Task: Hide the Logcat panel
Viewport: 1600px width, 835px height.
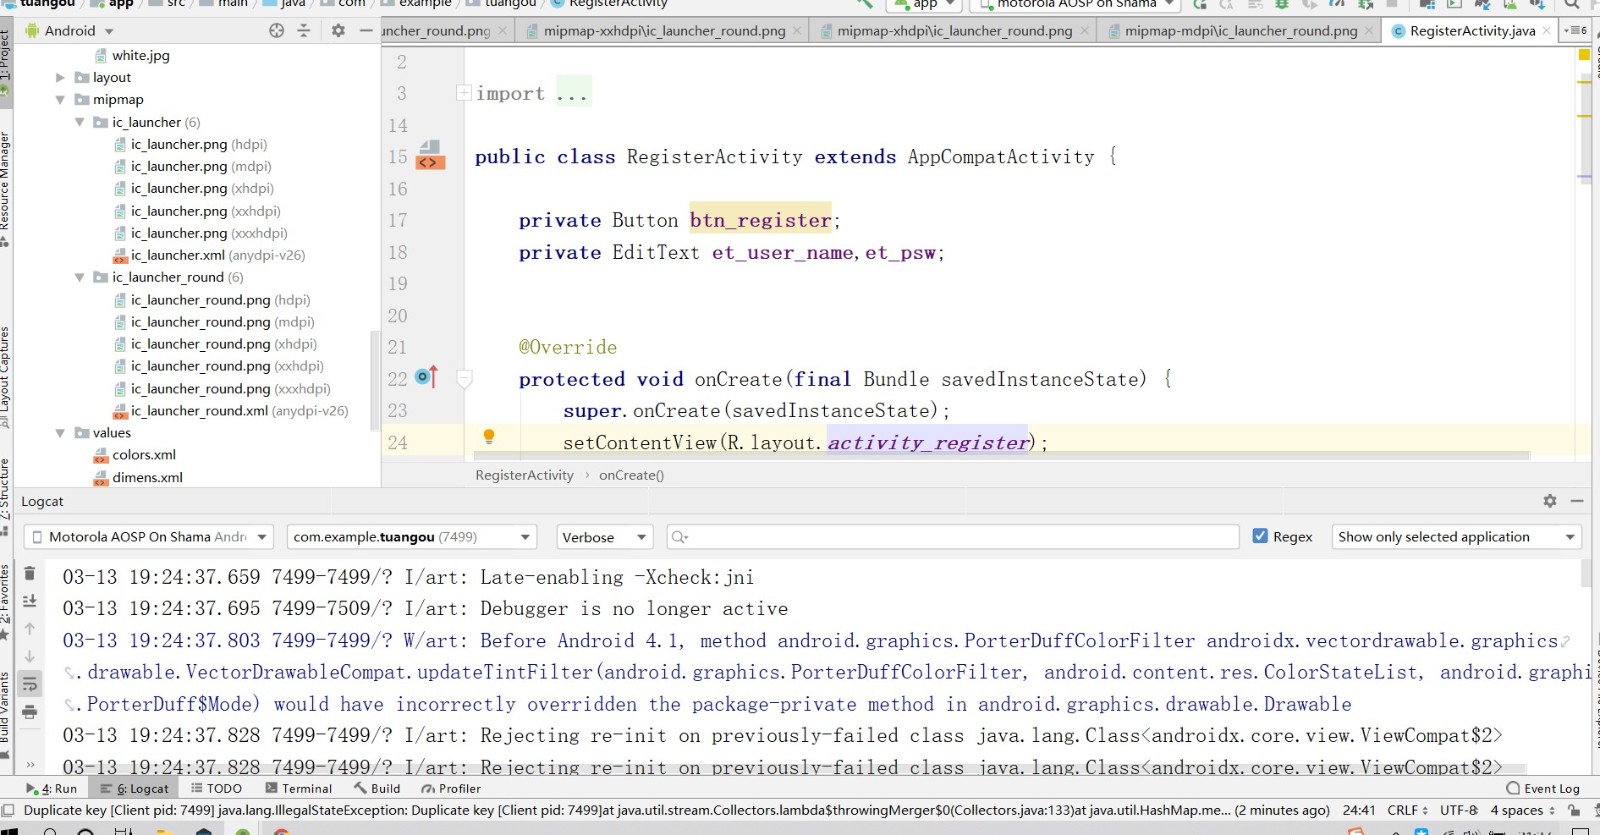Action: point(1577,501)
